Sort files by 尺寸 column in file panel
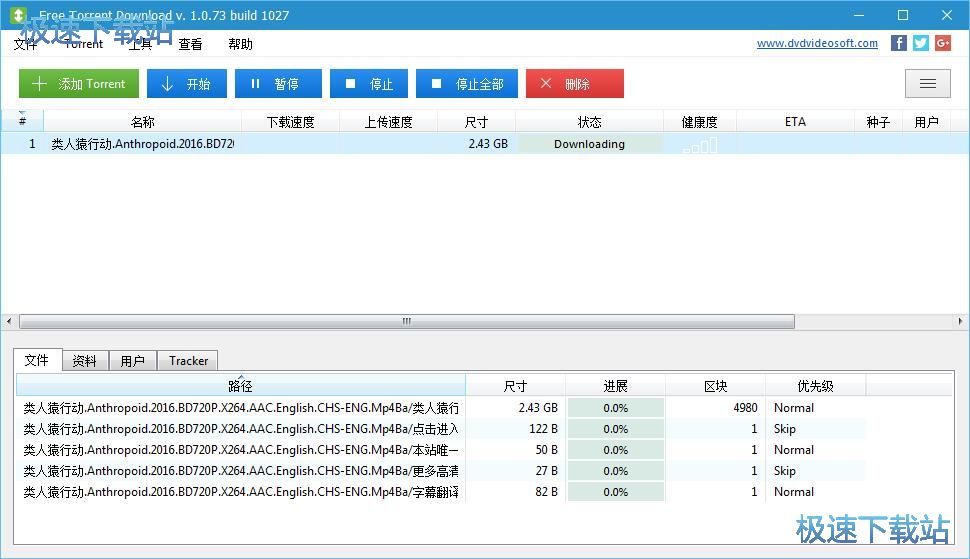The width and height of the screenshot is (970, 559). pos(515,386)
